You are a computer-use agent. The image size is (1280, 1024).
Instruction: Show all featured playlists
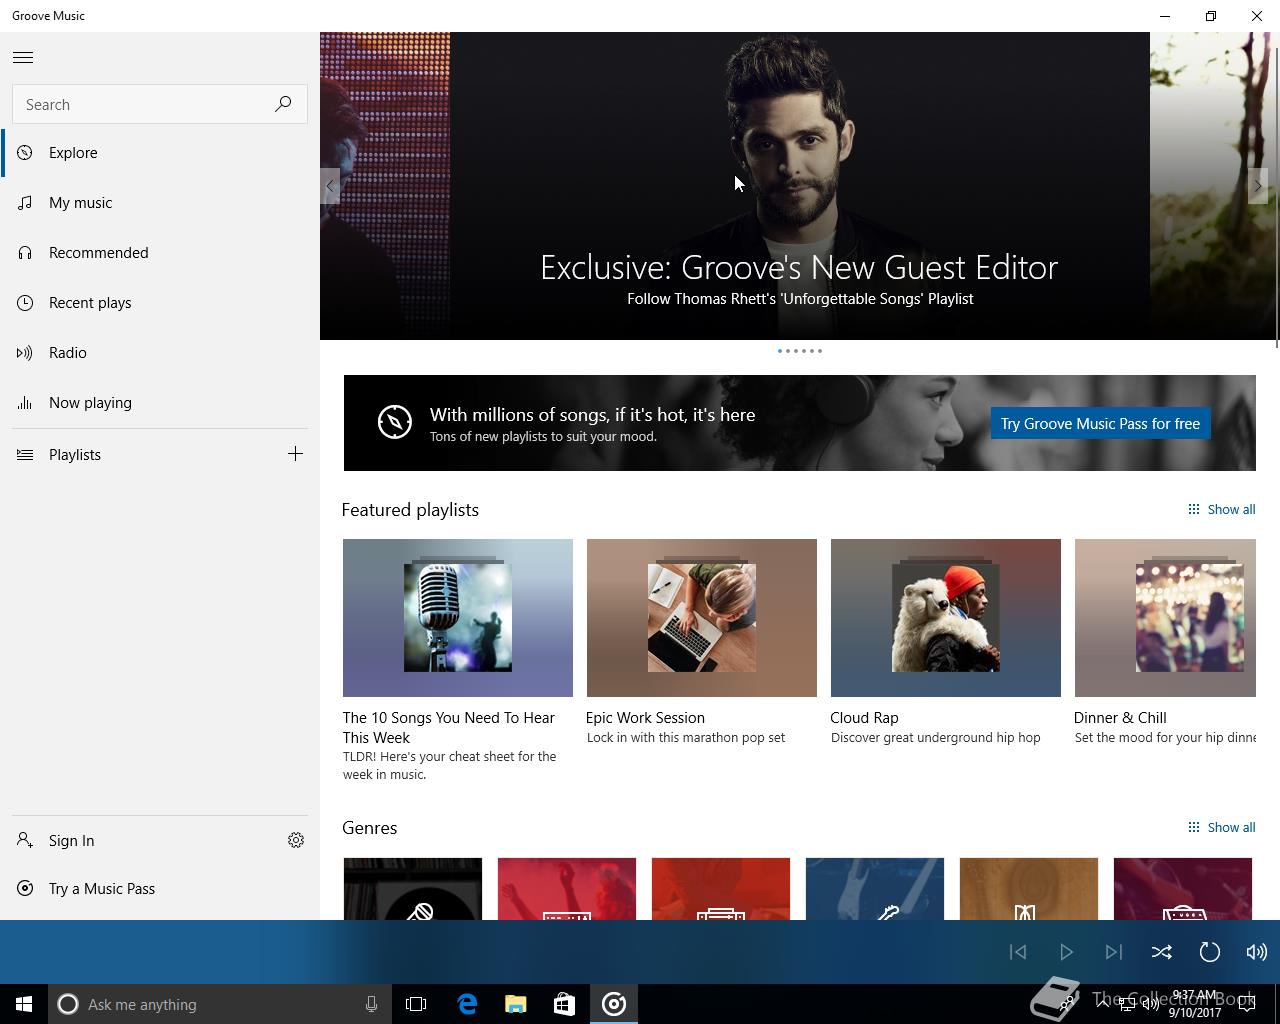1221,510
